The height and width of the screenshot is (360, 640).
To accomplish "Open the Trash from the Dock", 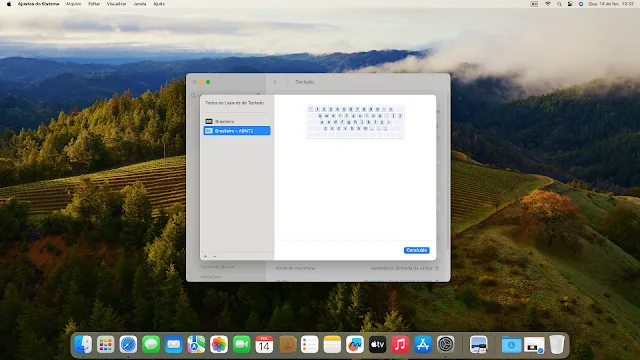I will click(x=557, y=344).
